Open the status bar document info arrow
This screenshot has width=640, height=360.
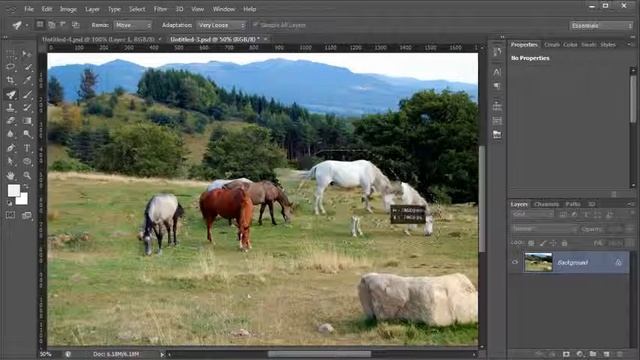click(162, 354)
